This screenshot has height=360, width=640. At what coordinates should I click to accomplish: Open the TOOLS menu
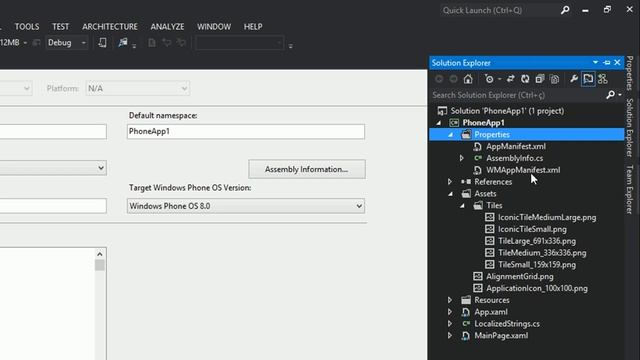[x=27, y=27]
